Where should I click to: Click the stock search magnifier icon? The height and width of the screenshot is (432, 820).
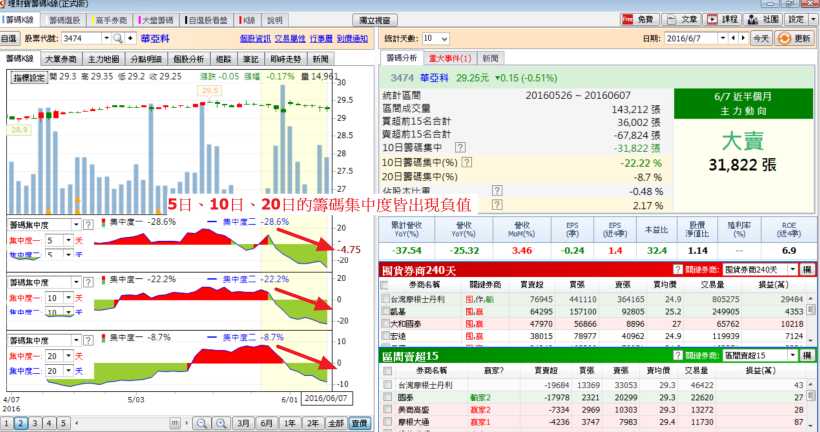point(118,38)
